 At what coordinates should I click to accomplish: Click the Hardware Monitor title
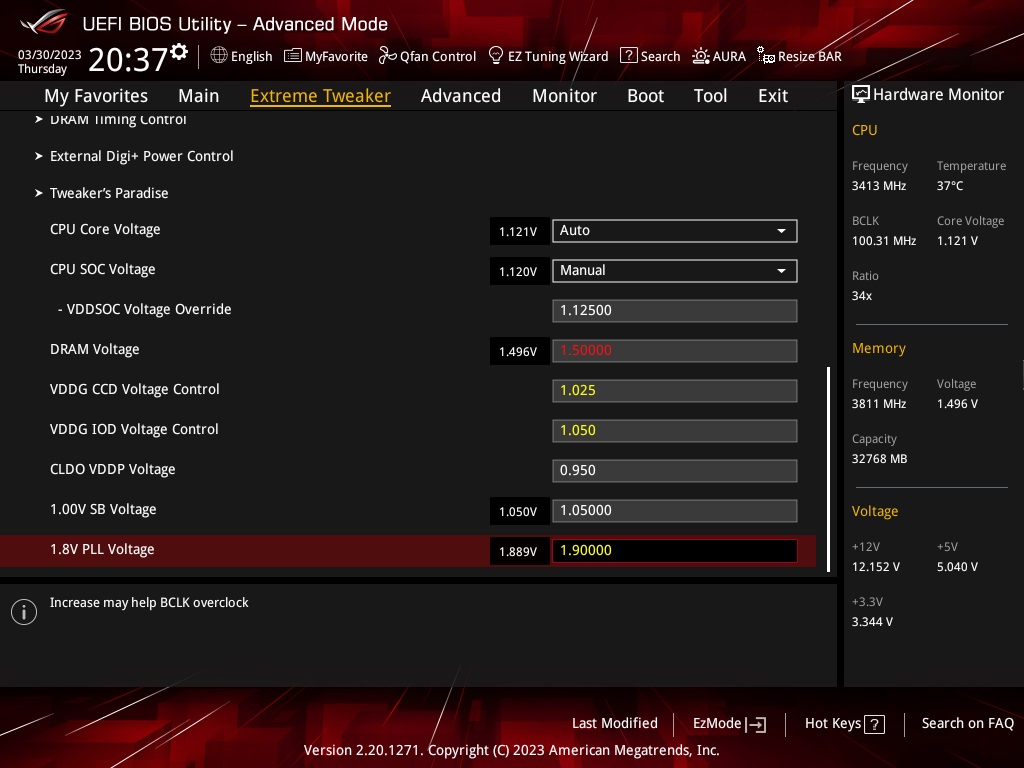pos(938,94)
